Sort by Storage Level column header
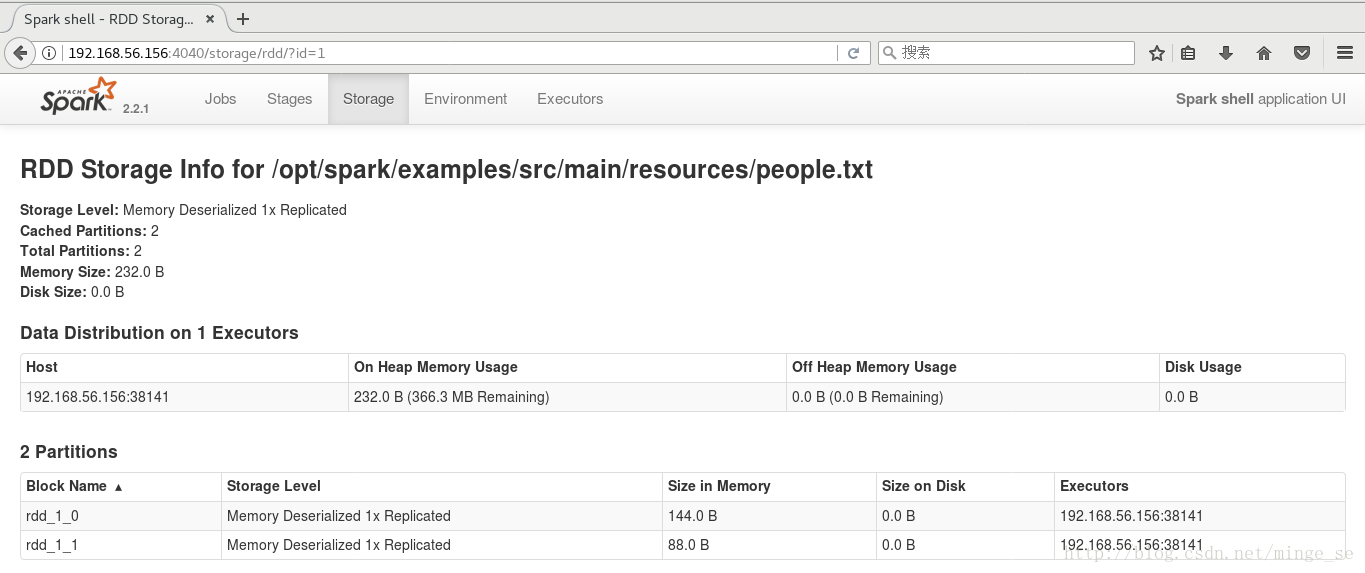Screen dimensions: 1365x573 274,486
